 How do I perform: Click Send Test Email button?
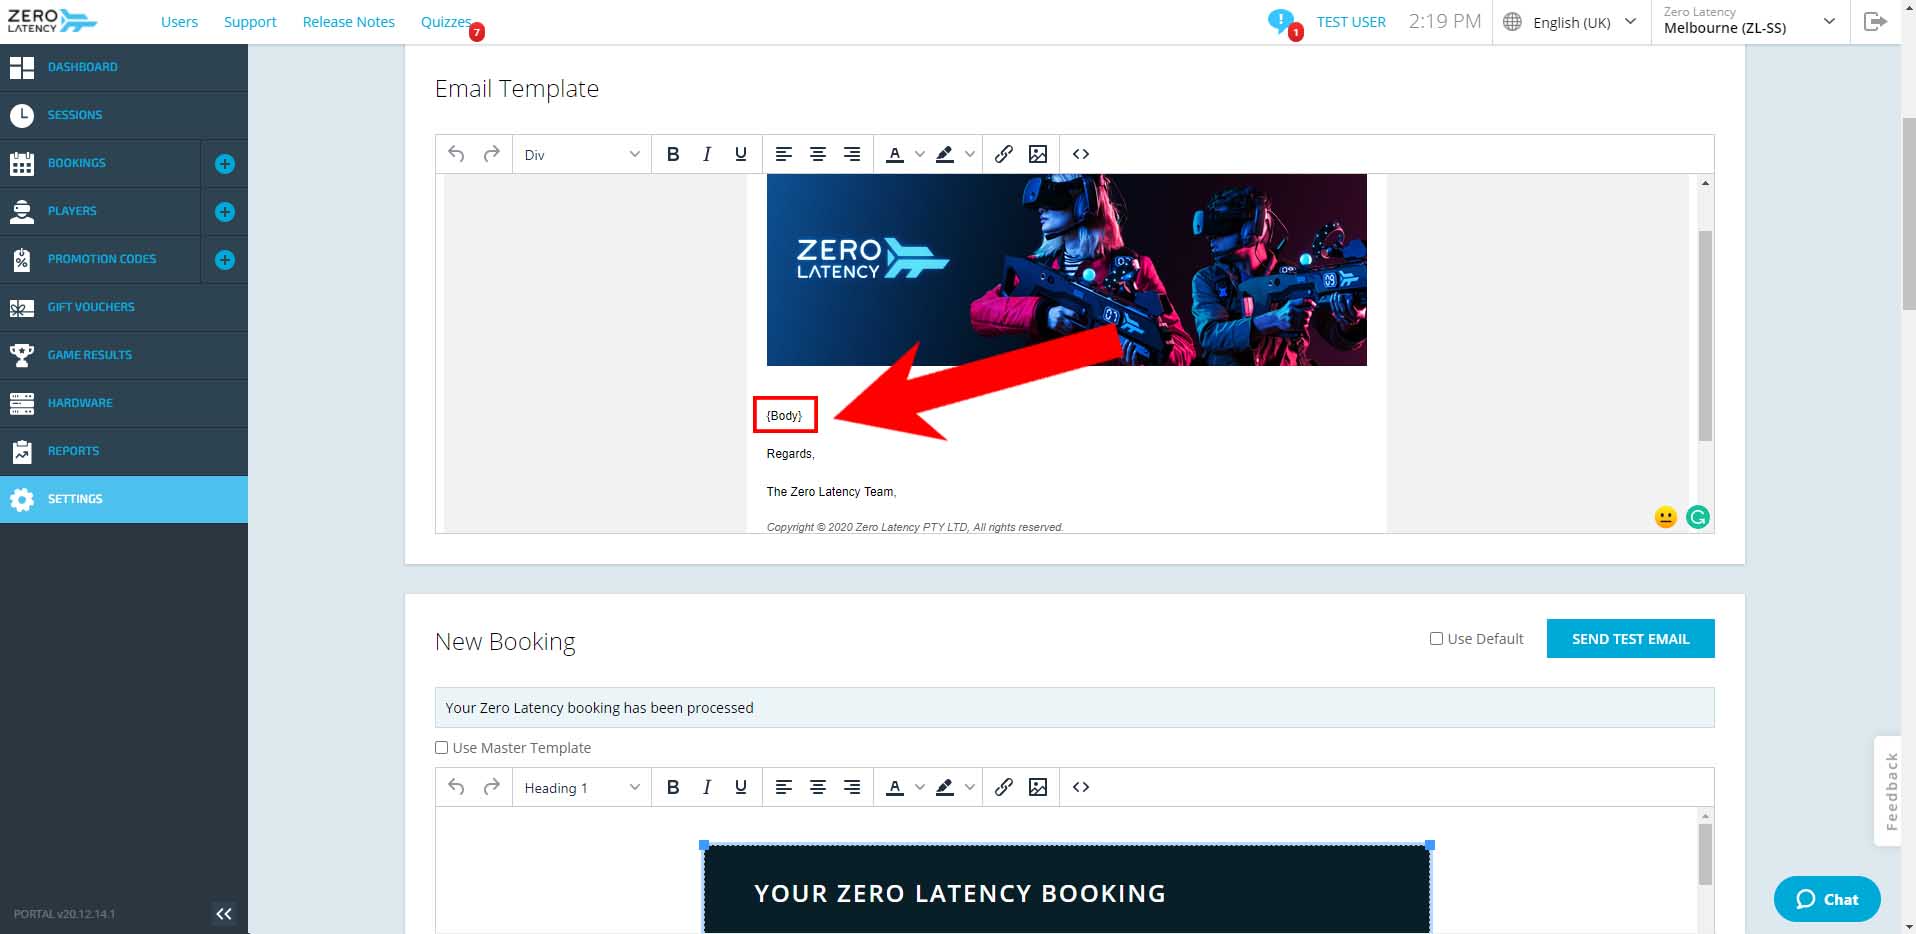click(x=1630, y=639)
